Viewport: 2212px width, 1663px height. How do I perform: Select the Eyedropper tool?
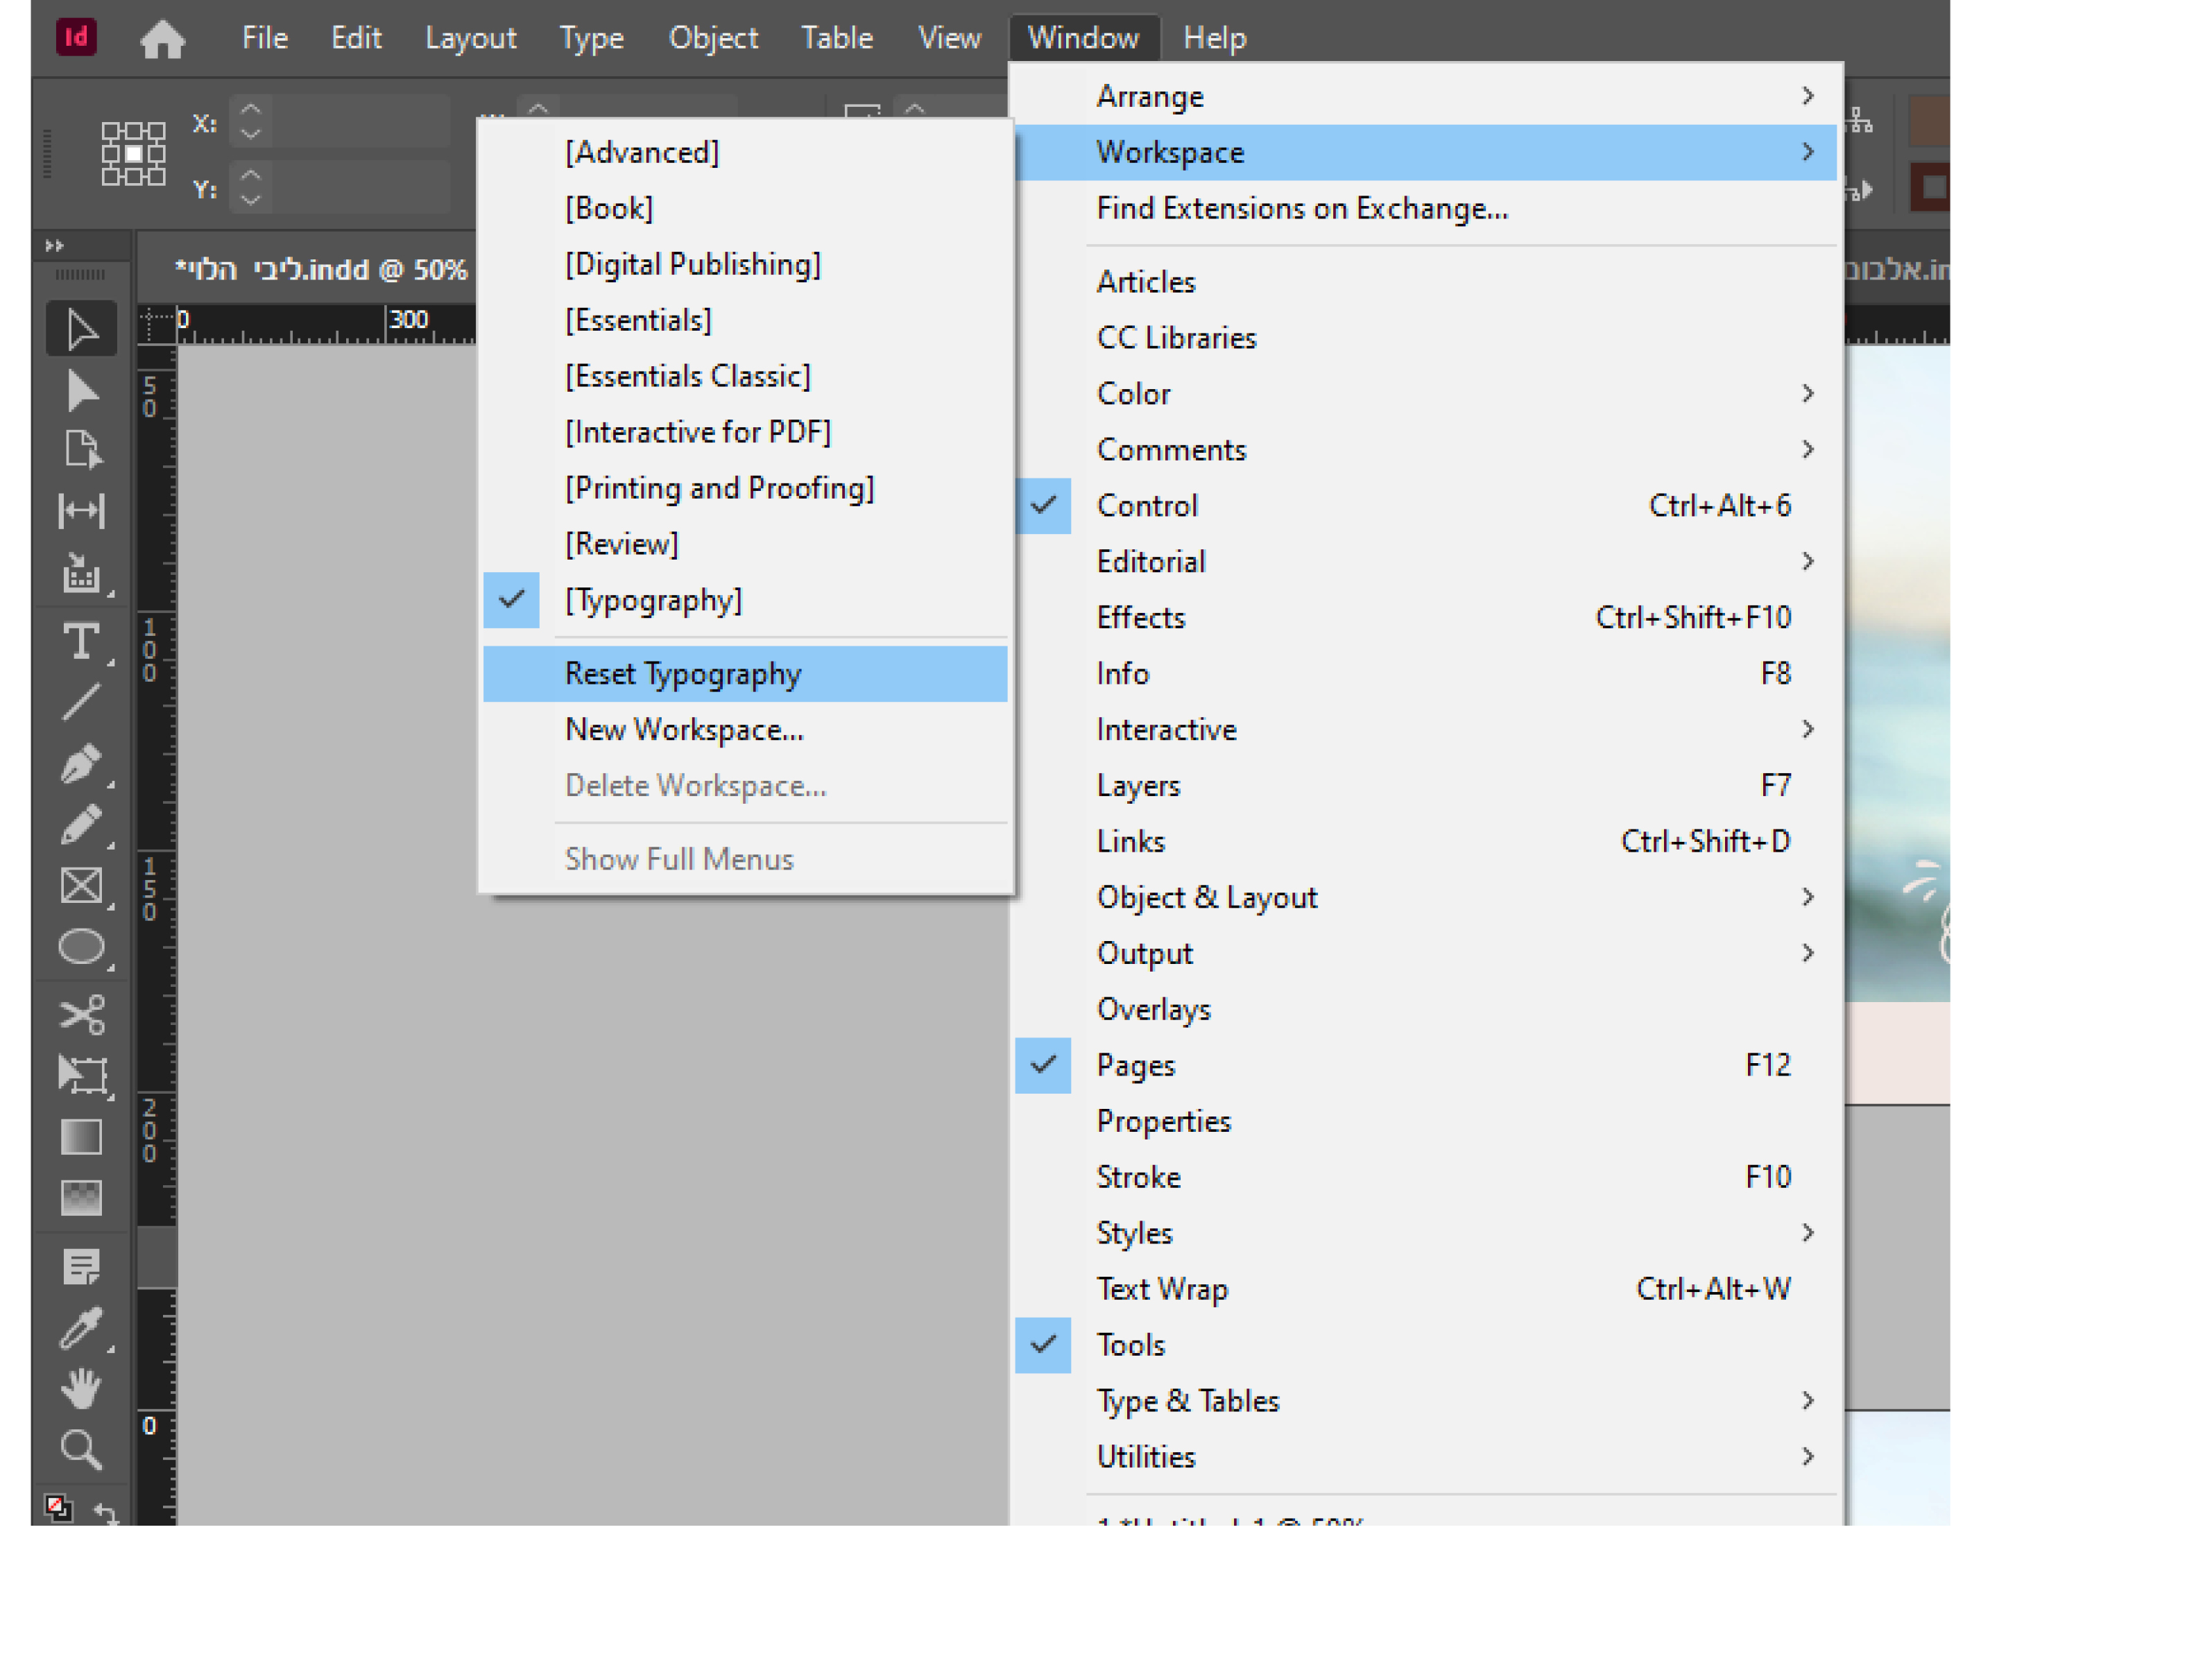click(x=81, y=1327)
